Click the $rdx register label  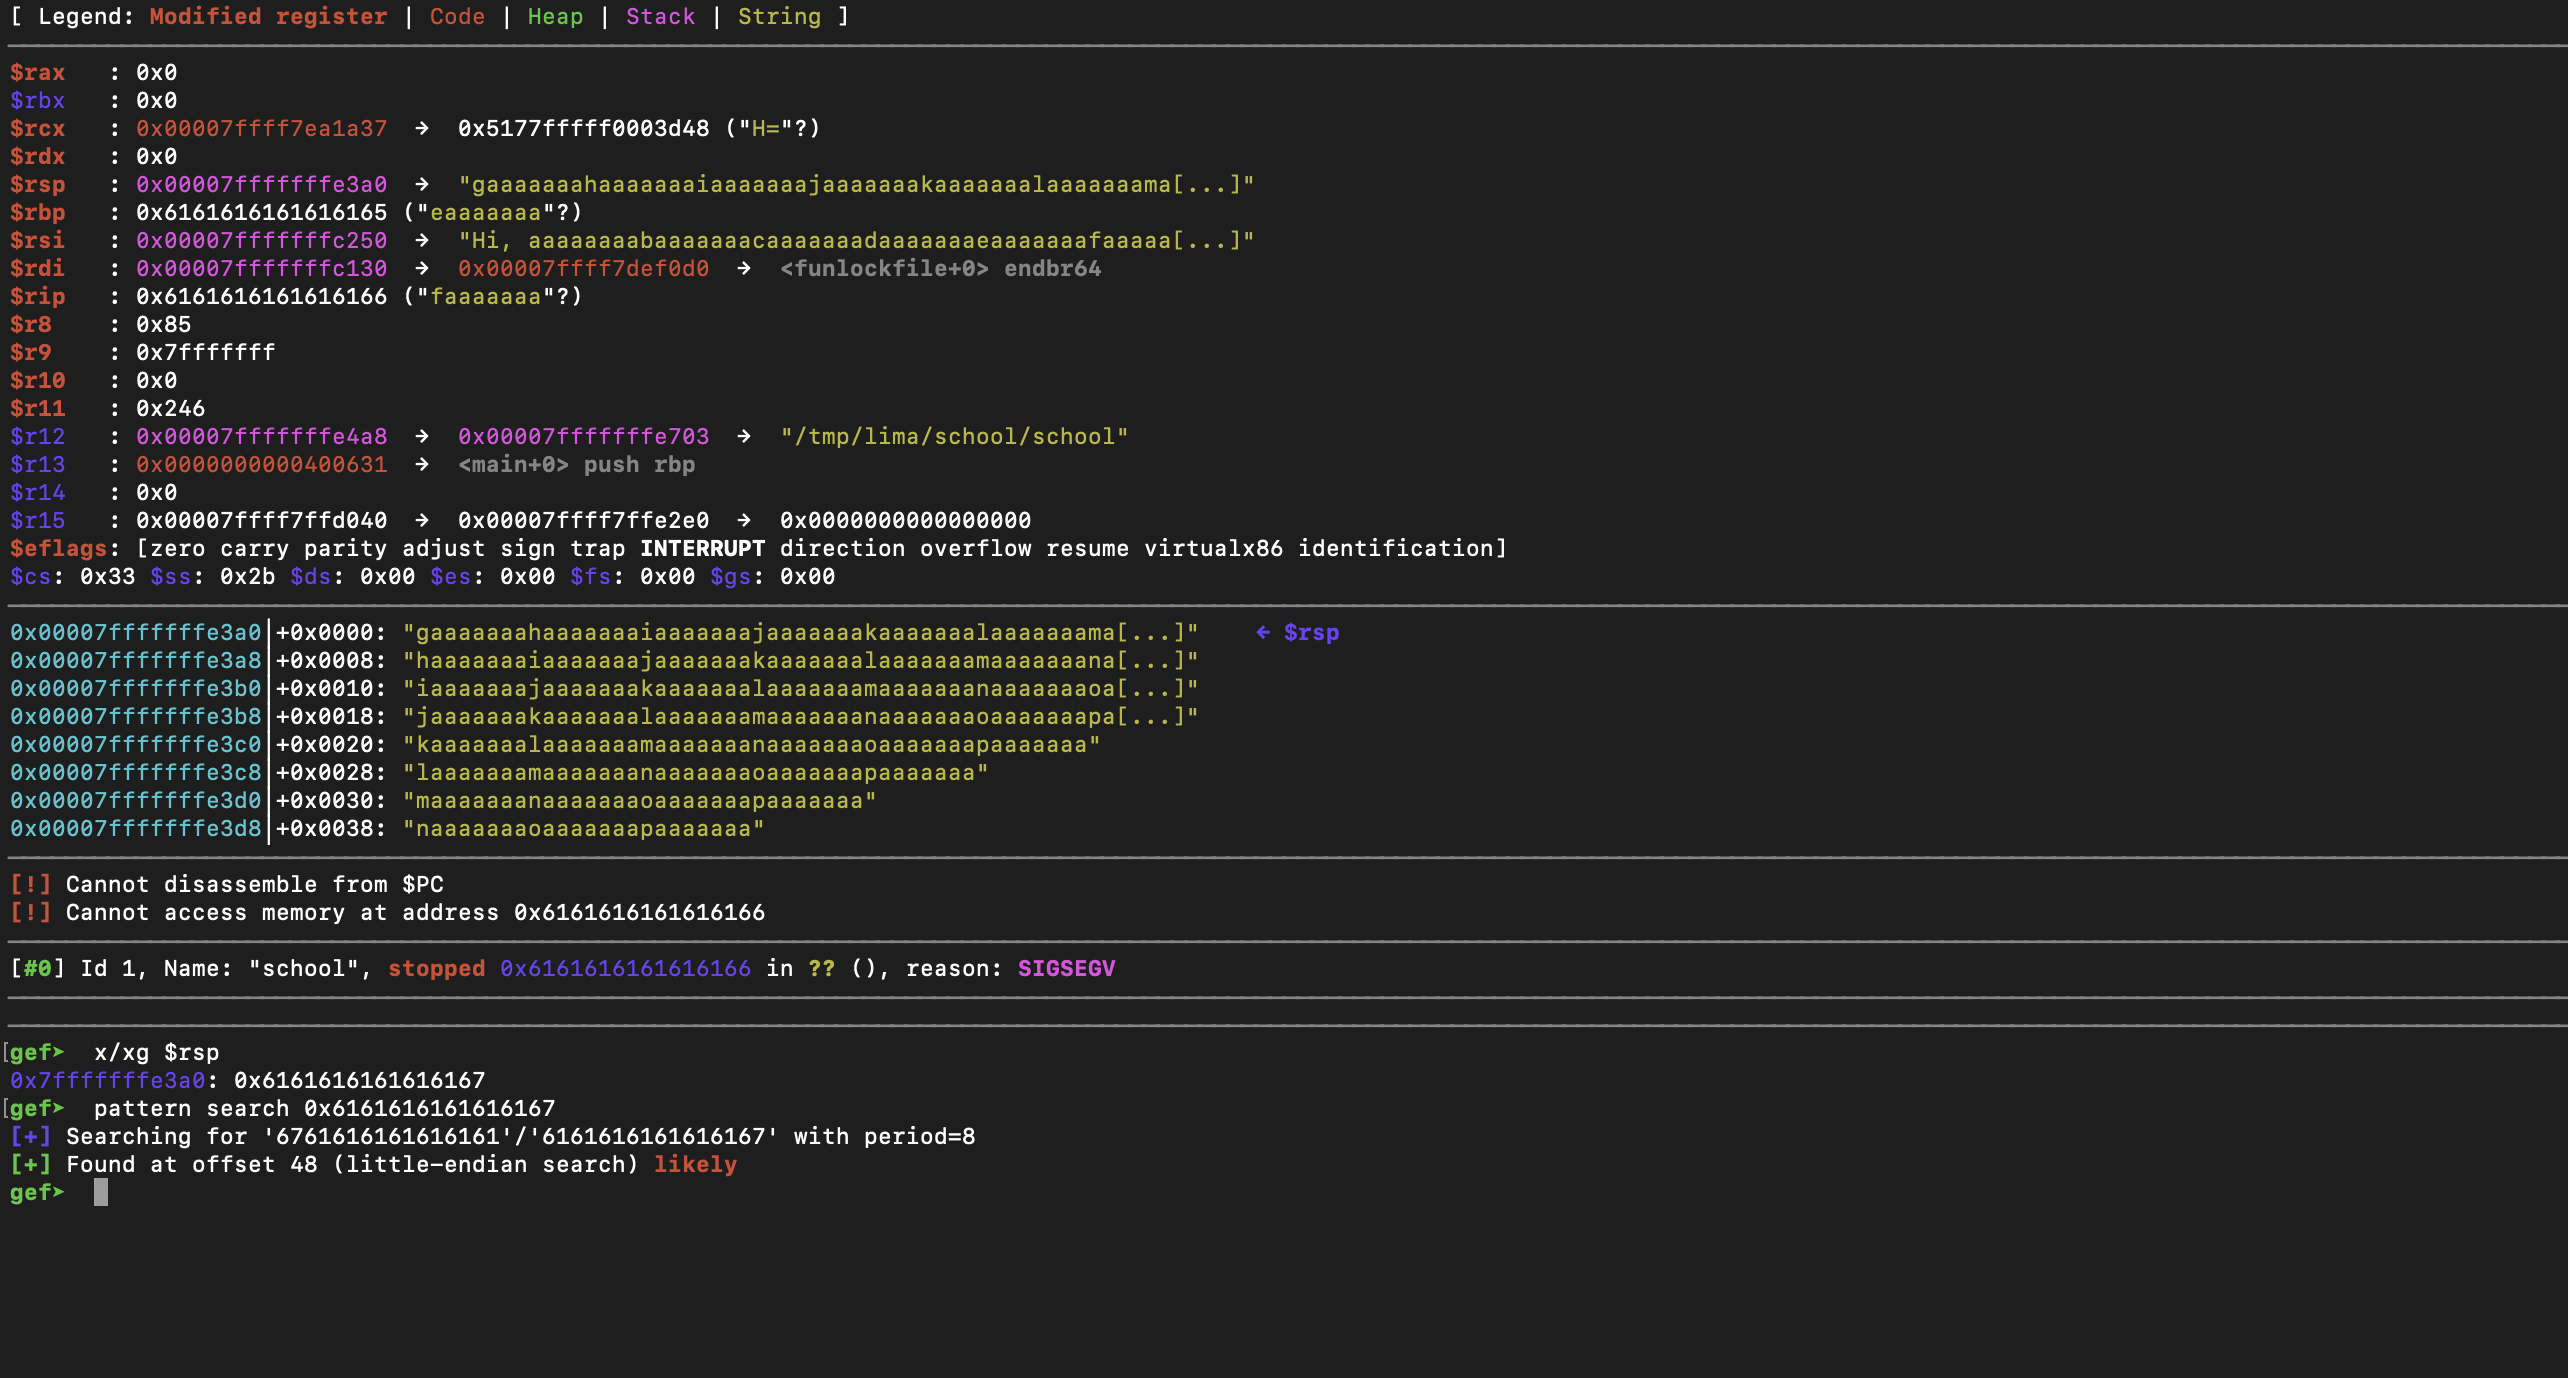(37, 157)
